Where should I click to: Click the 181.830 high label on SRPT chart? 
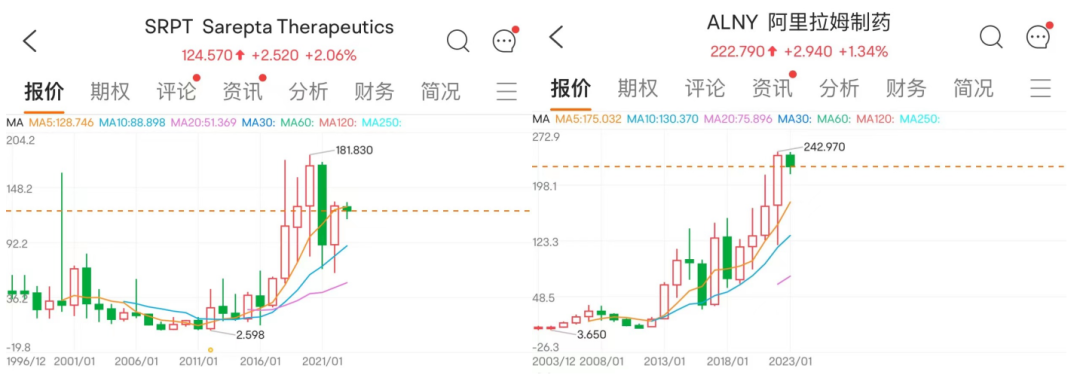354,150
